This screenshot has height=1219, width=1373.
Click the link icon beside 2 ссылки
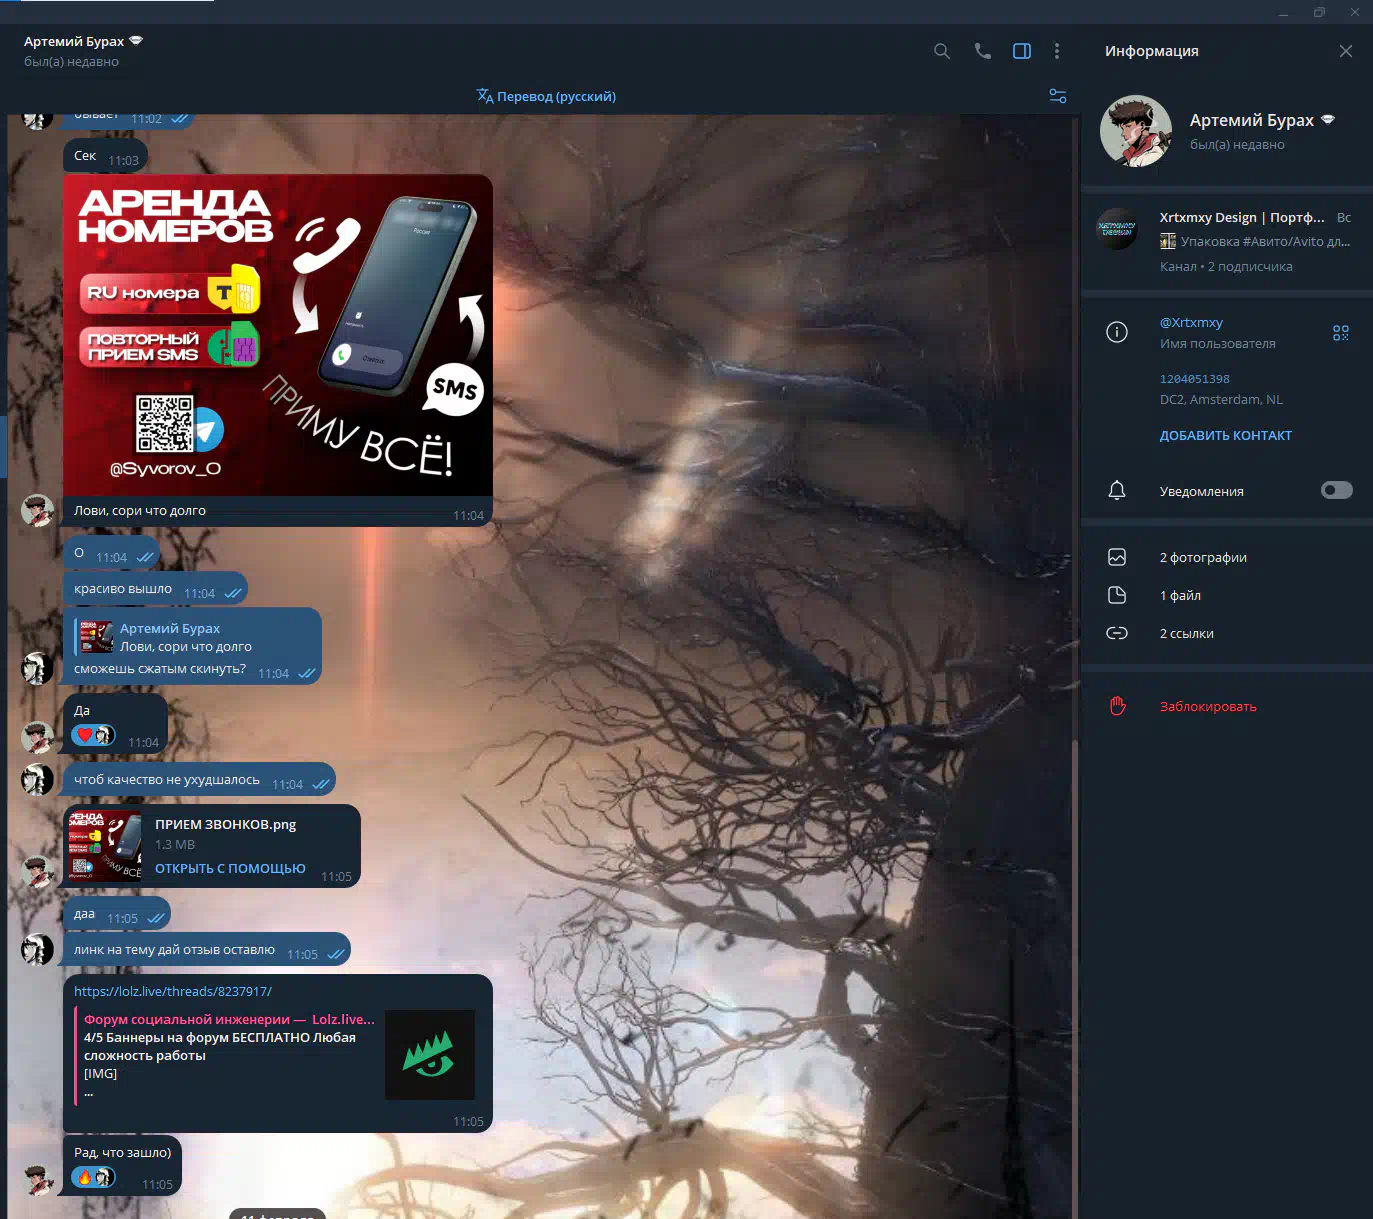pyautogui.click(x=1117, y=633)
